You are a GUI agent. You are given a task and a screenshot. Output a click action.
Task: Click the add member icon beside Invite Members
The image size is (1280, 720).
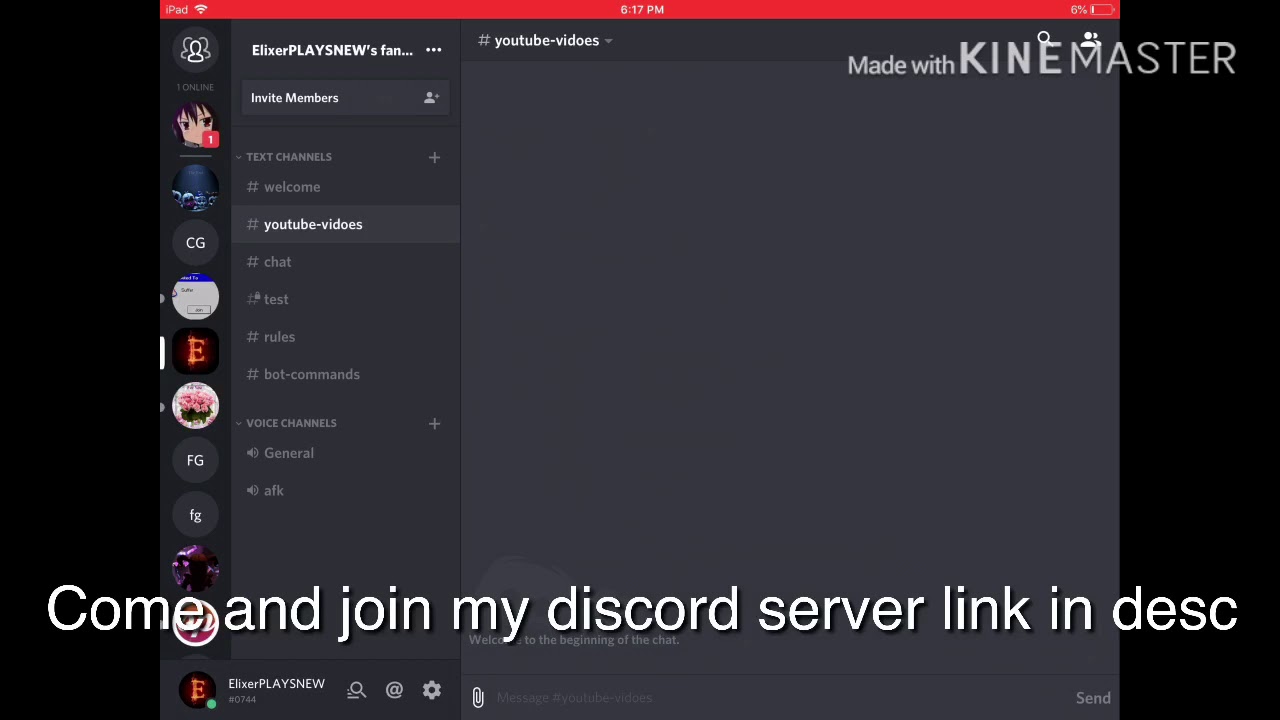tap(431, 98)
